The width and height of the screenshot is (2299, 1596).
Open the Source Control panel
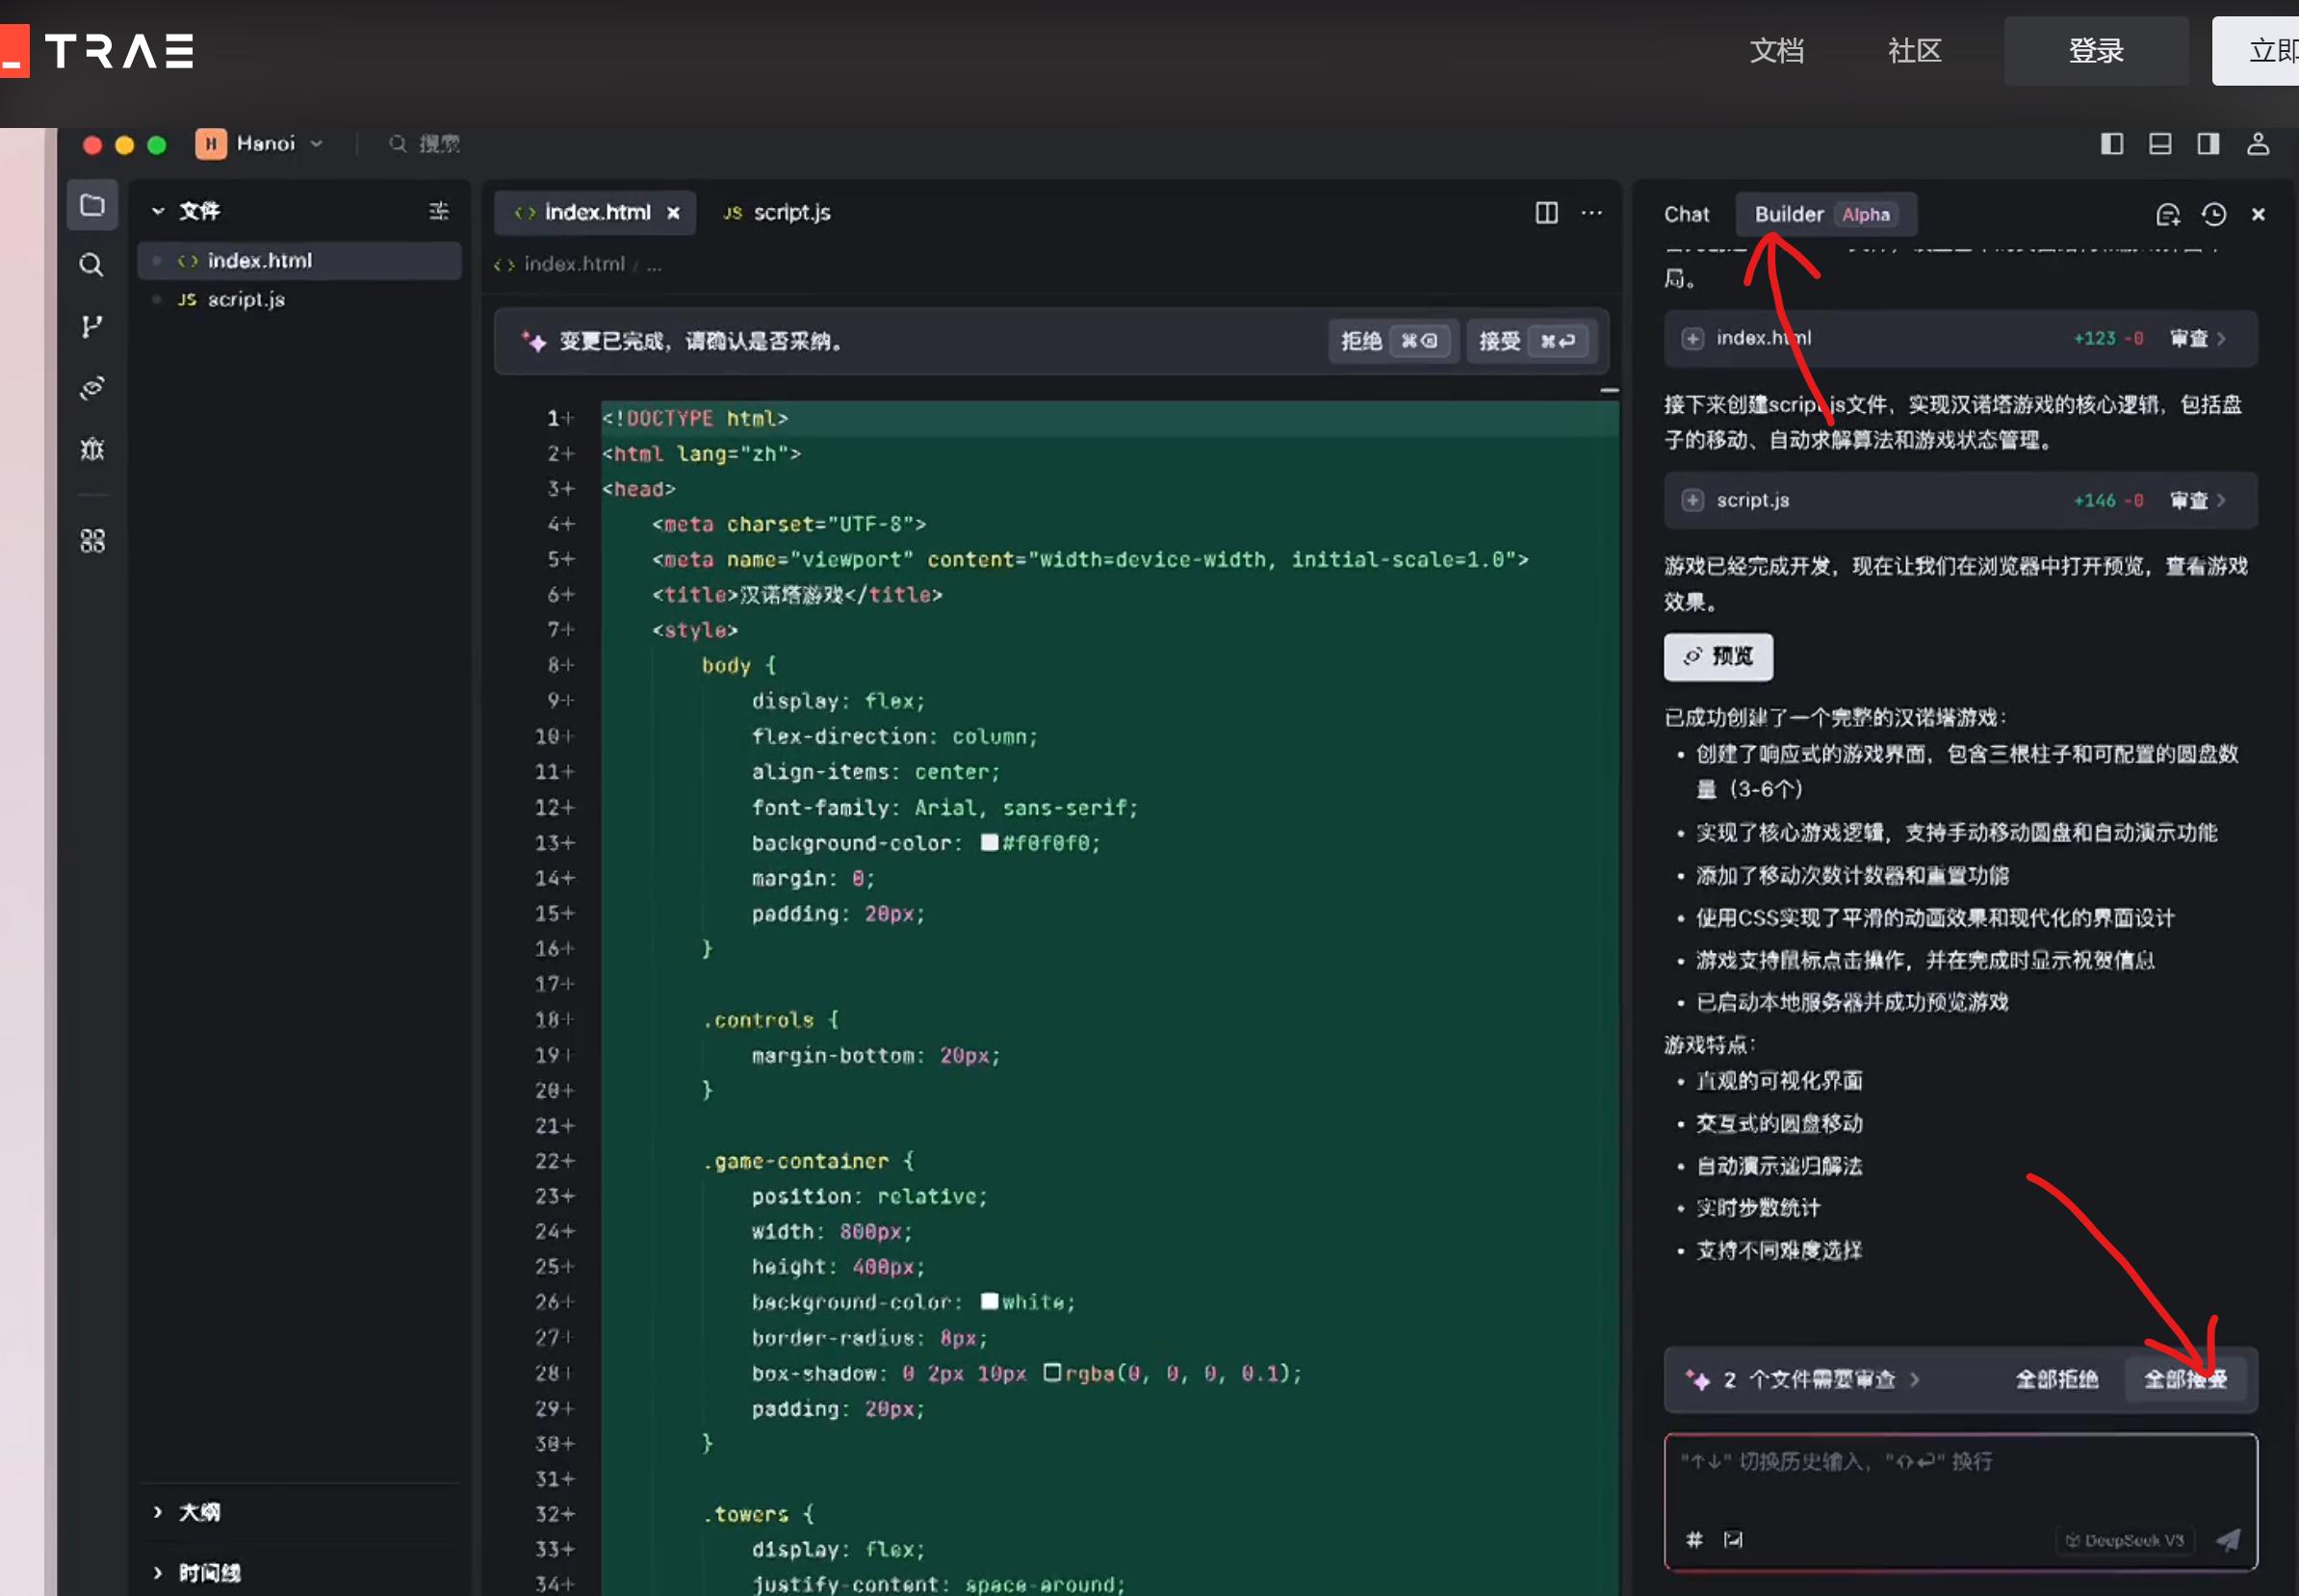(x=91, y=326)
